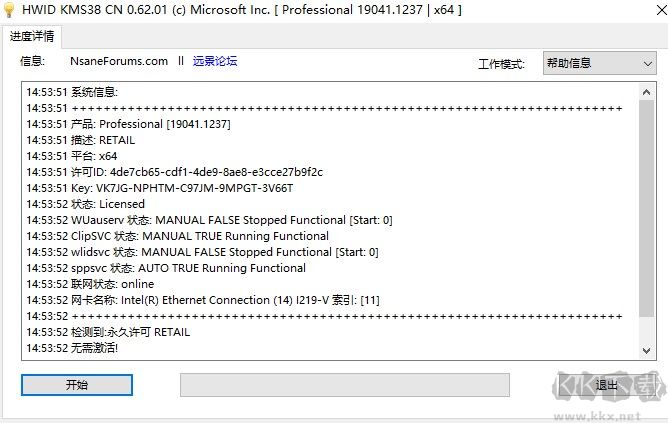Click the log scrollbar down arrow
The width and height of the screenshot is (668, 423).
[x=647, y=351]
